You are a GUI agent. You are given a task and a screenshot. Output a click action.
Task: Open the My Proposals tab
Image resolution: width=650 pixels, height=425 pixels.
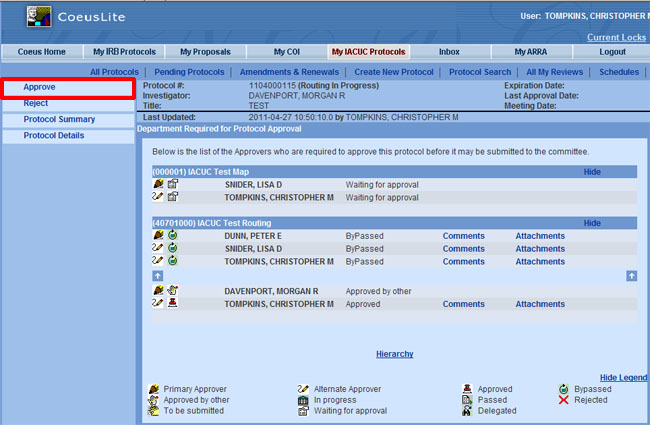pos(204,52)
